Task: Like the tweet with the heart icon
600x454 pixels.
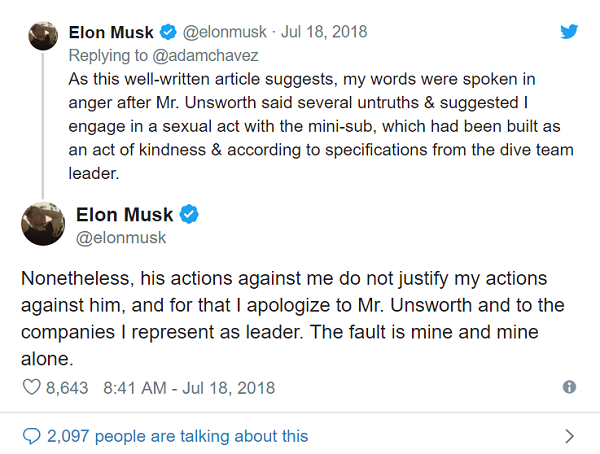Action: tap(30, 387)
